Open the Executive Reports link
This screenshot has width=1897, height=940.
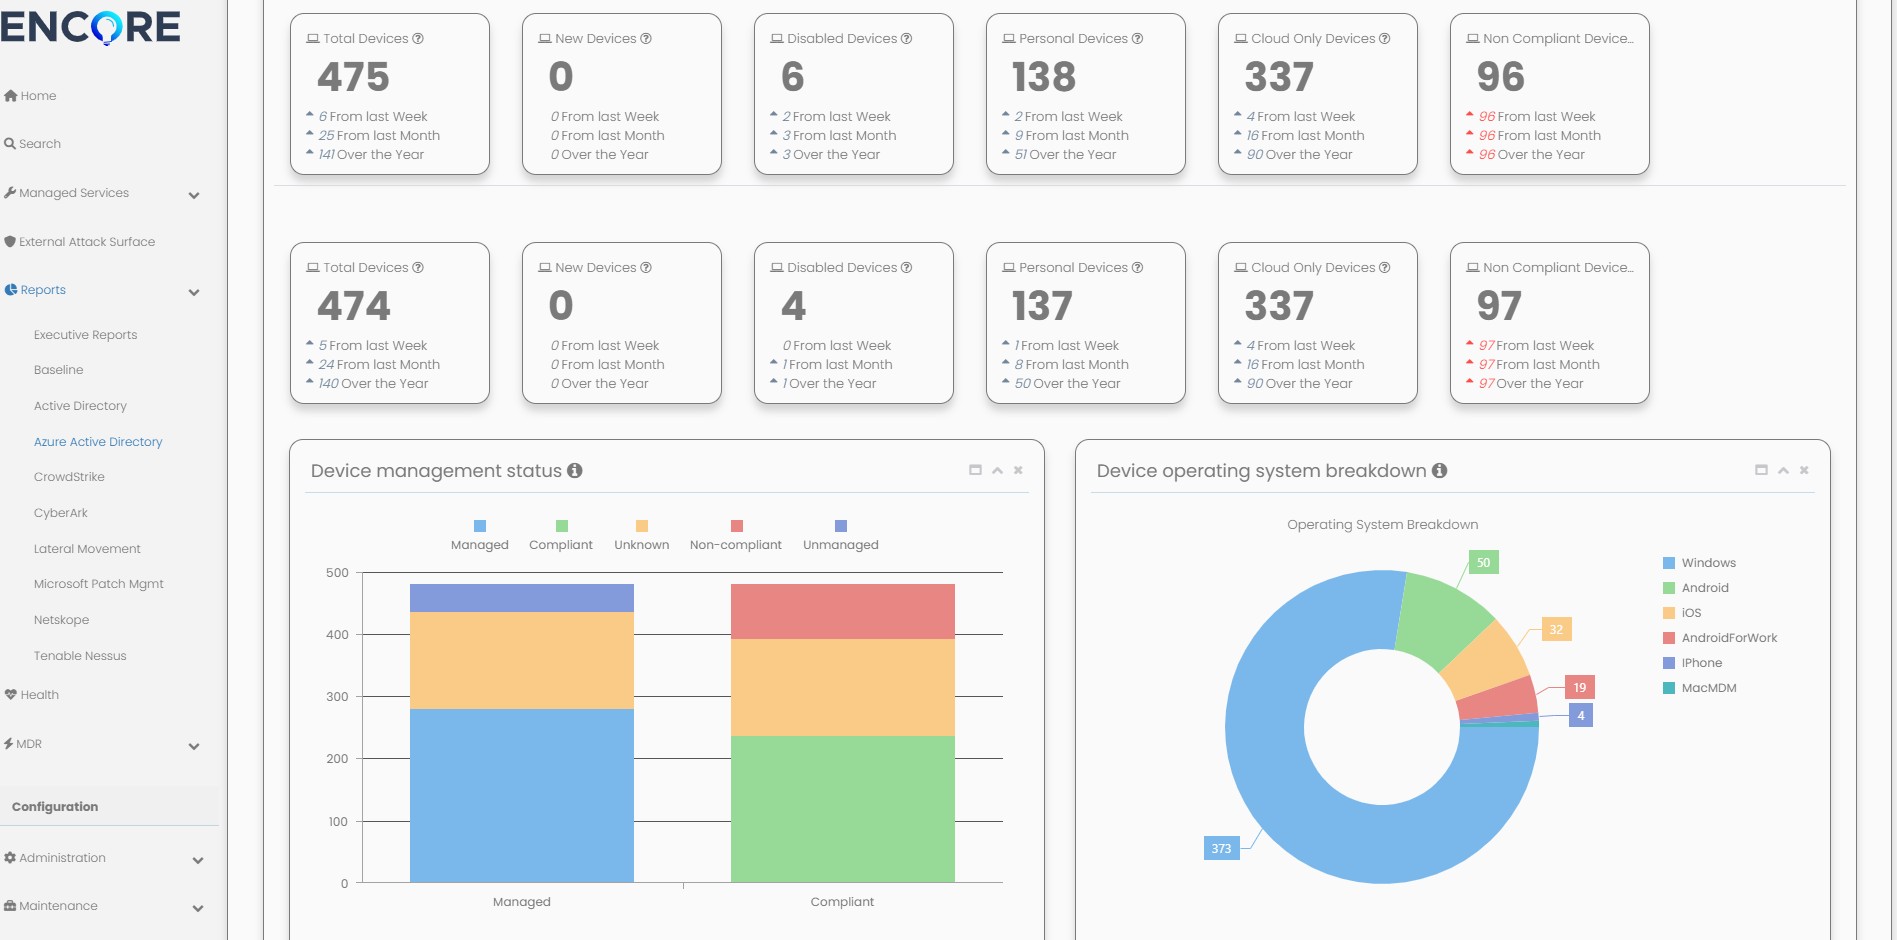click(86, 335)
